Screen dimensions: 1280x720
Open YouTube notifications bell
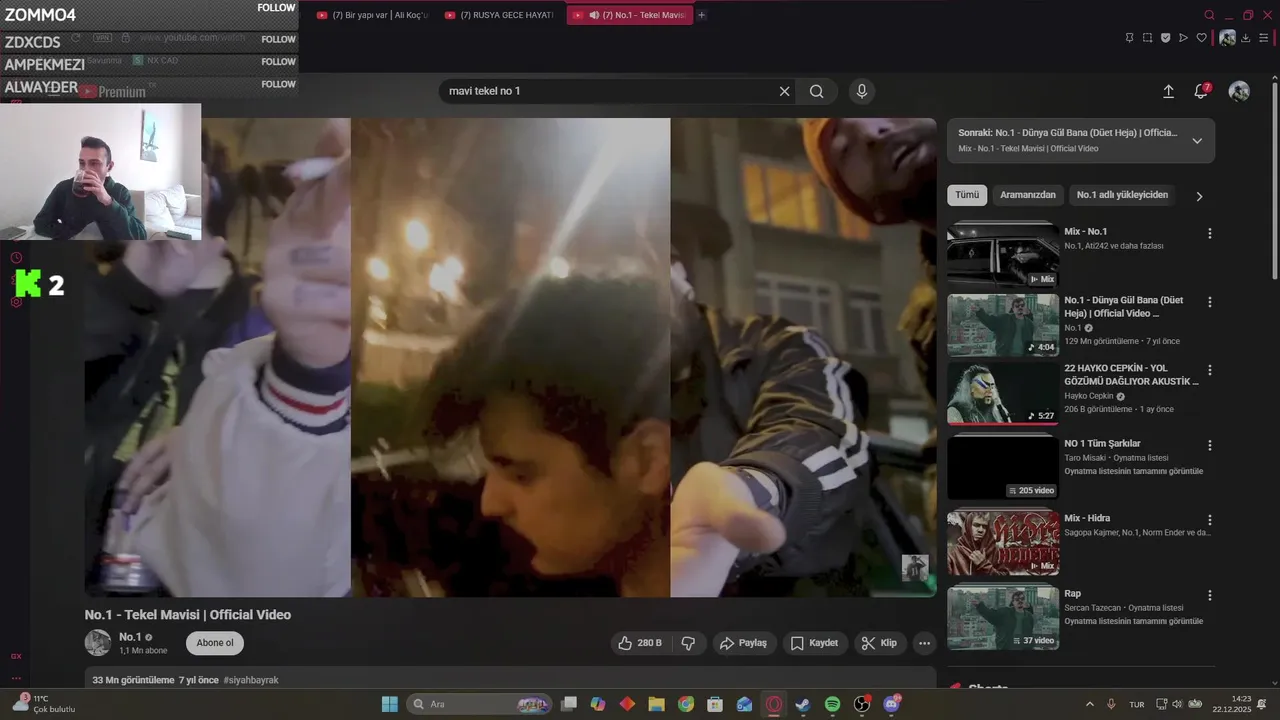1201,91
